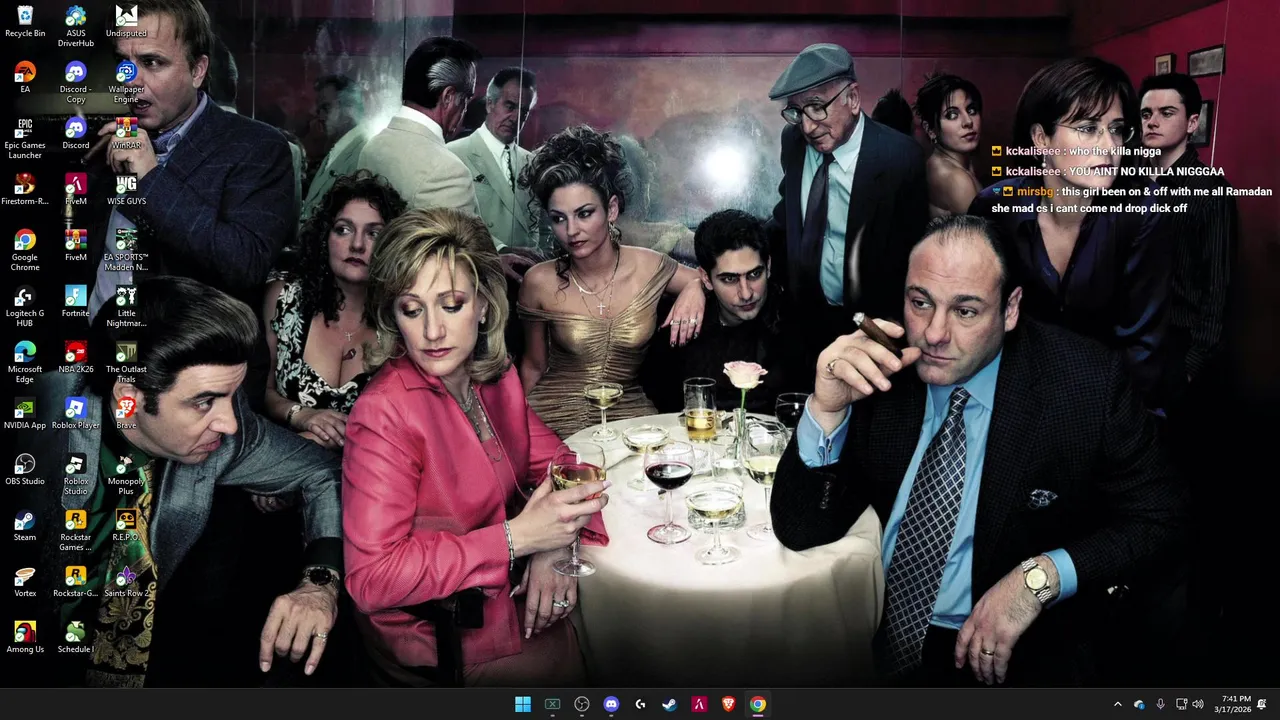Open the notification bell in the tray
This screenshot has width=1280, height=720.
[x=1262, y=704]
